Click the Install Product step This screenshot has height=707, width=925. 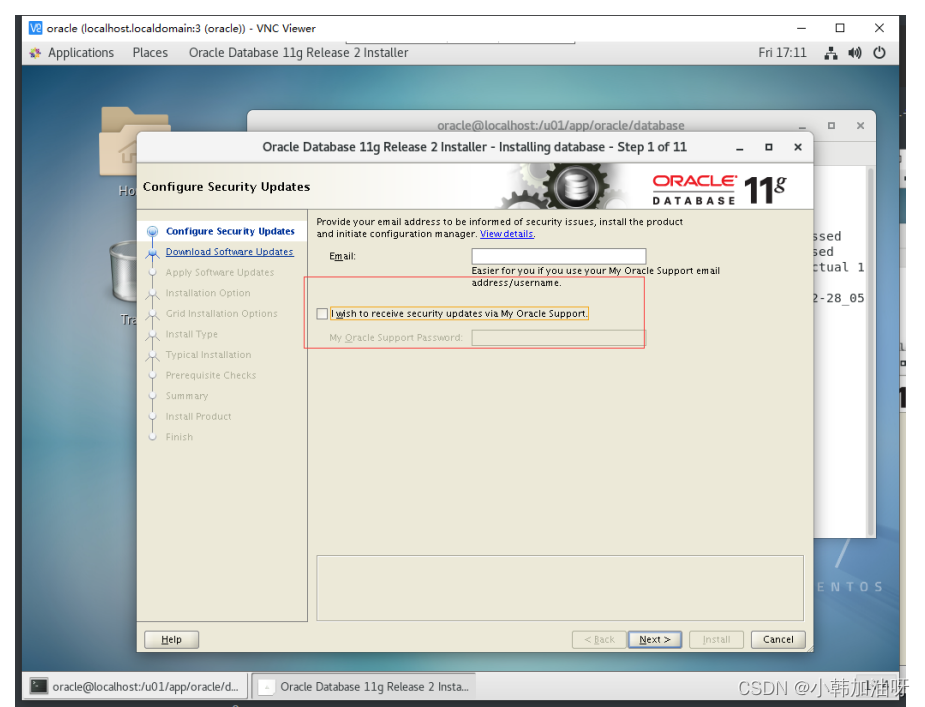(198, 417)
